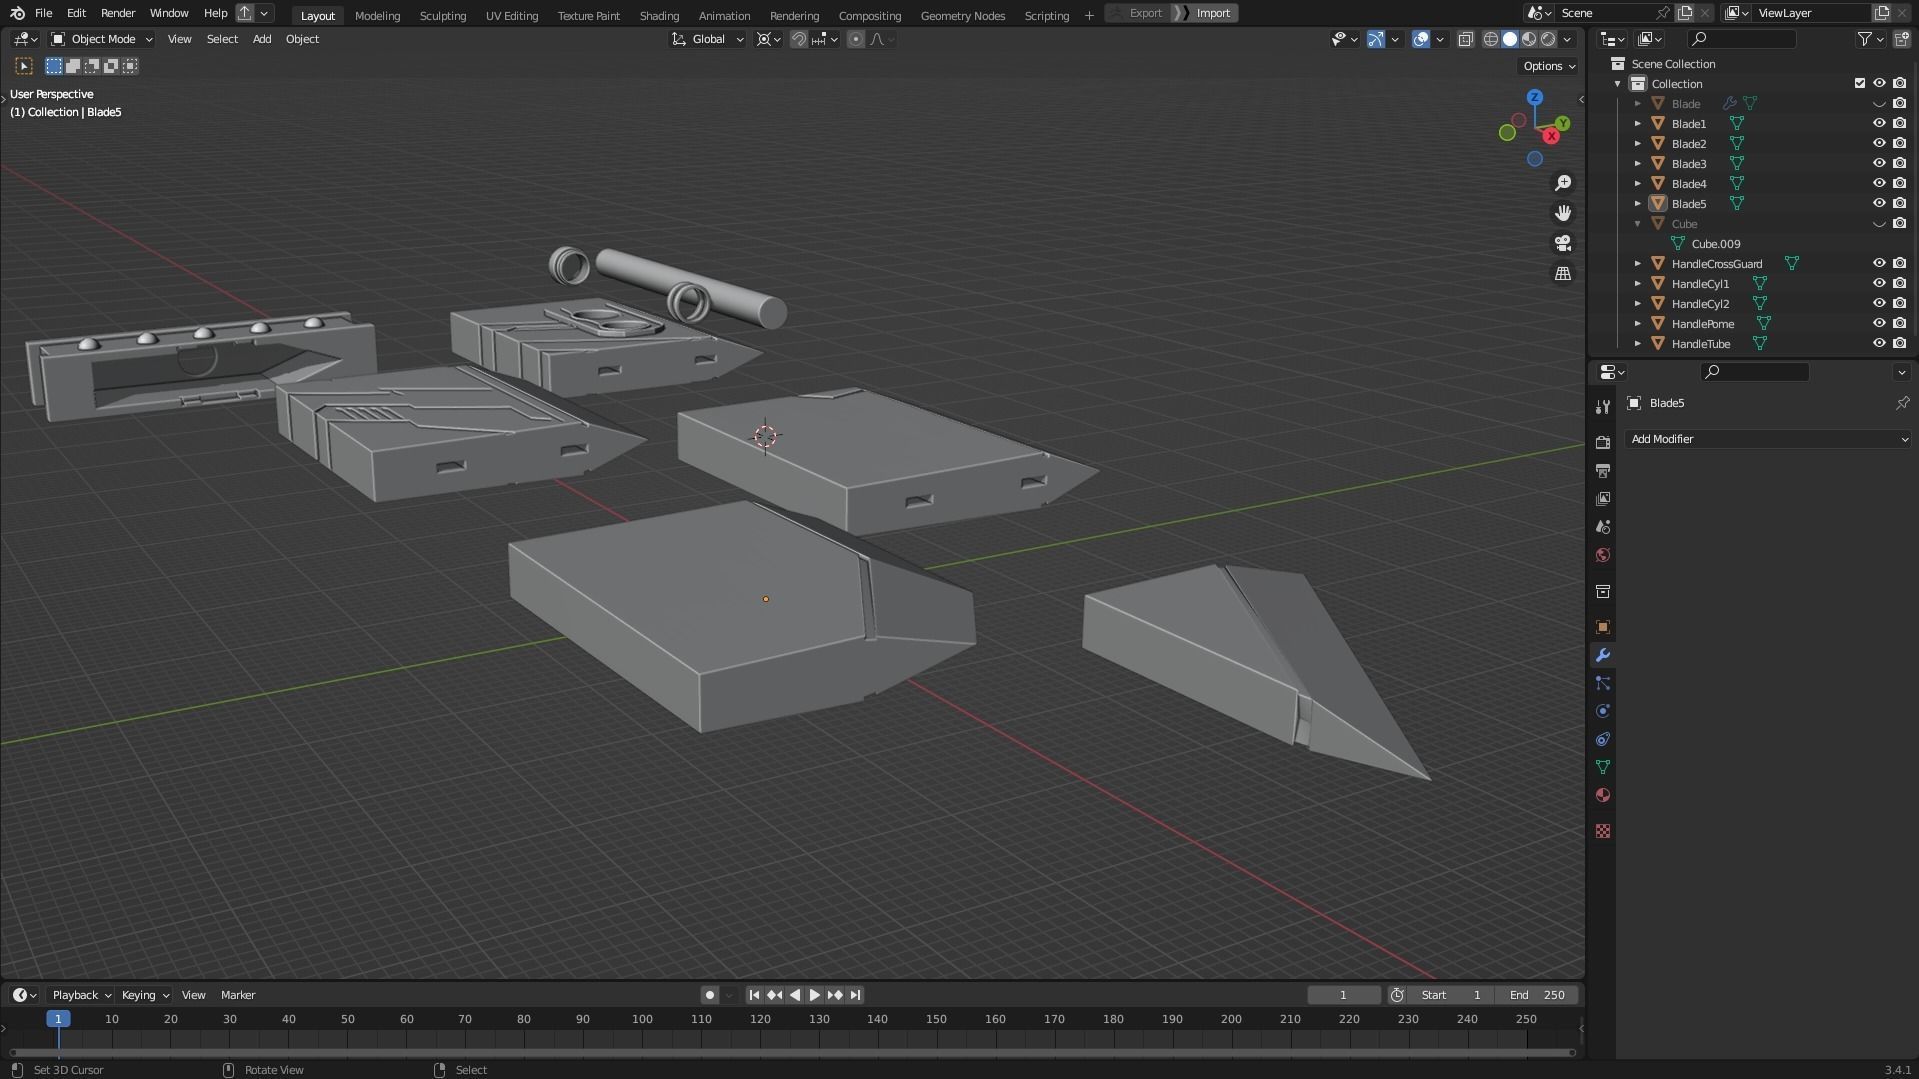Open the Playback dropdown in timeline
The width and height of the screenshot is (1919, 1079).
[x=81, y=995]
